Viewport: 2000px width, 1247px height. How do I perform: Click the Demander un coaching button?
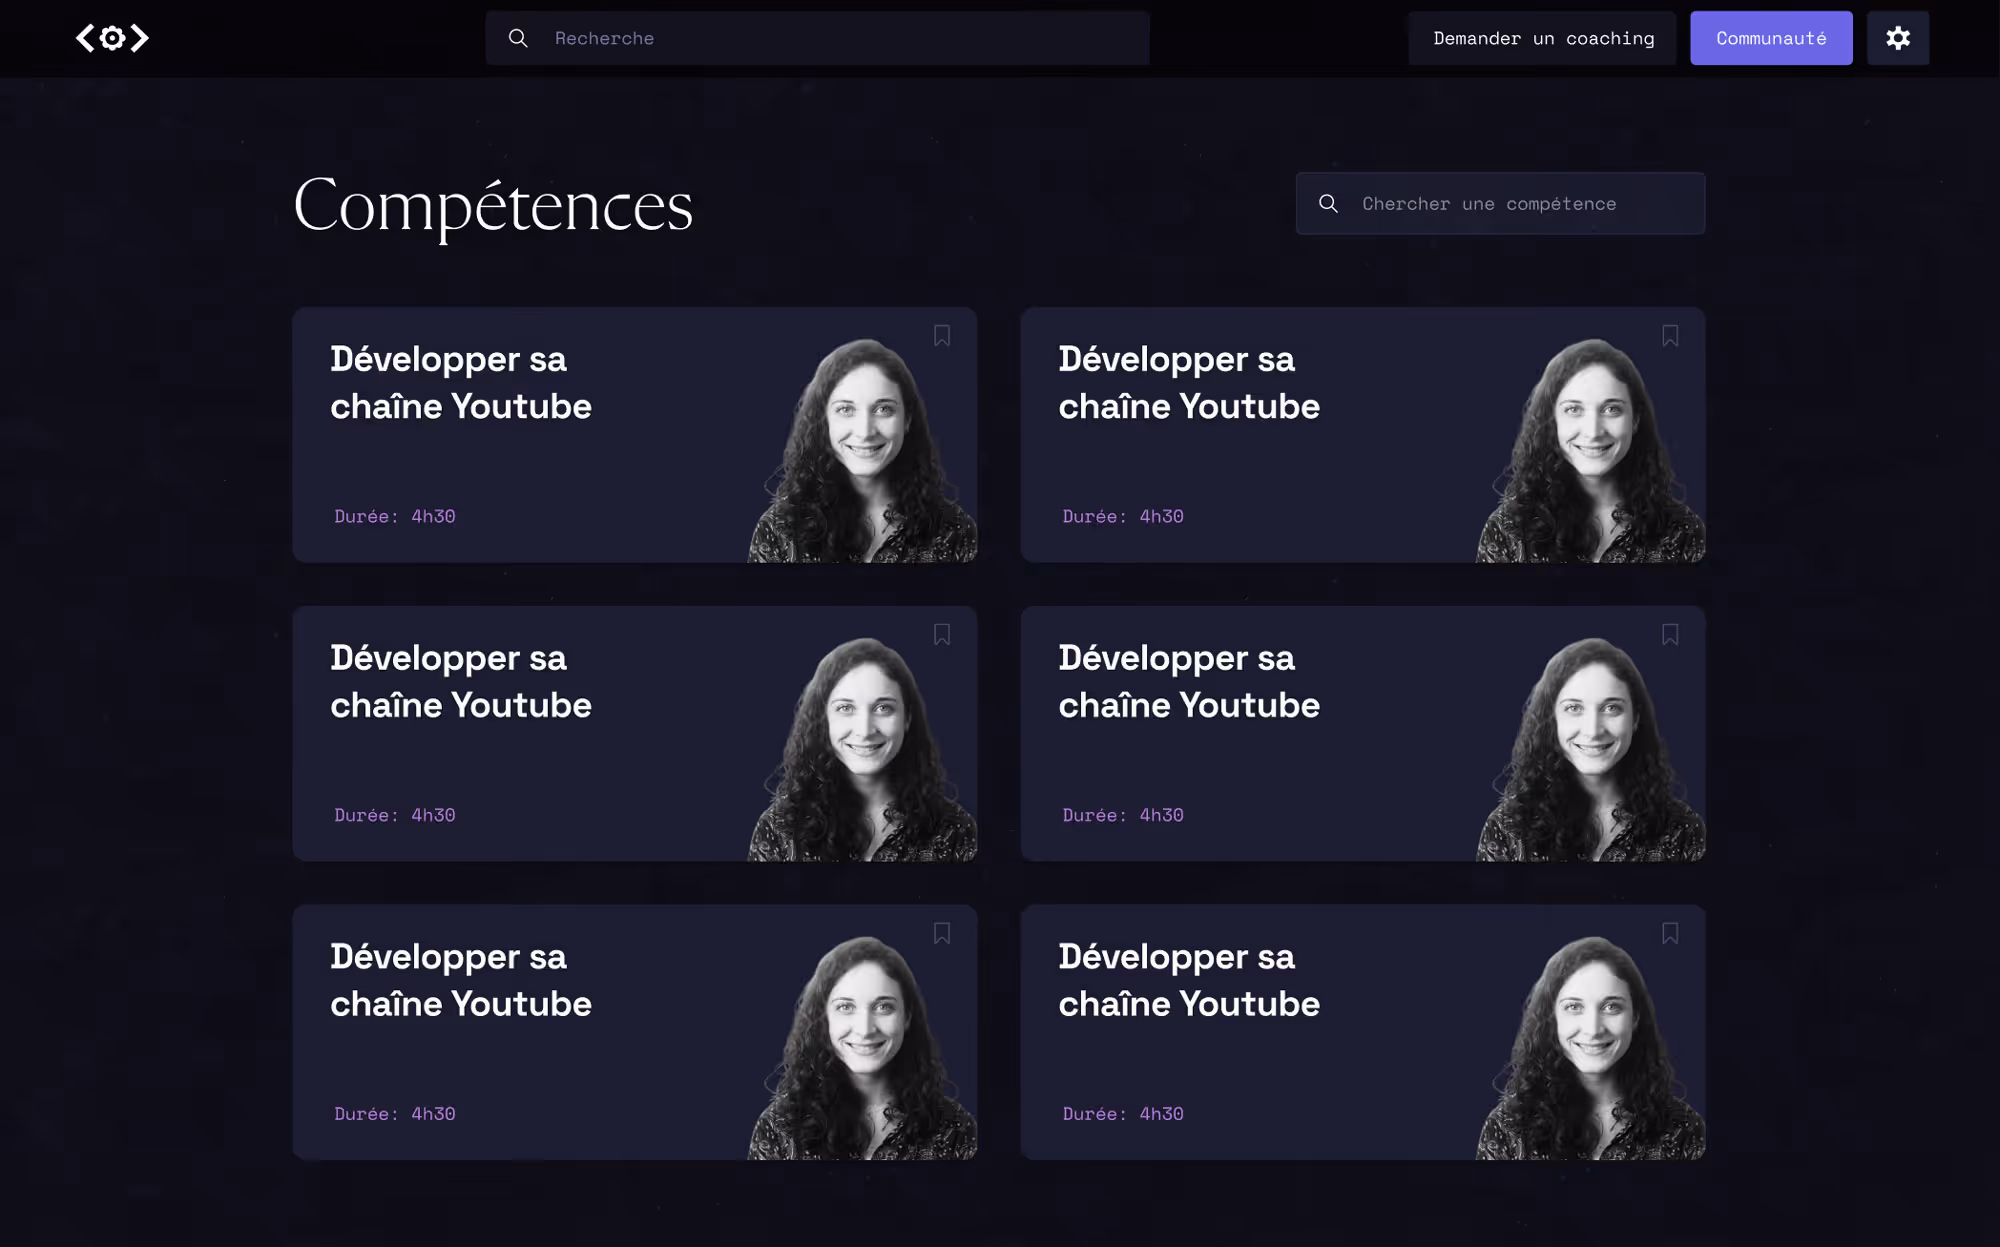pyautogui.click(x=1542, y=38)
